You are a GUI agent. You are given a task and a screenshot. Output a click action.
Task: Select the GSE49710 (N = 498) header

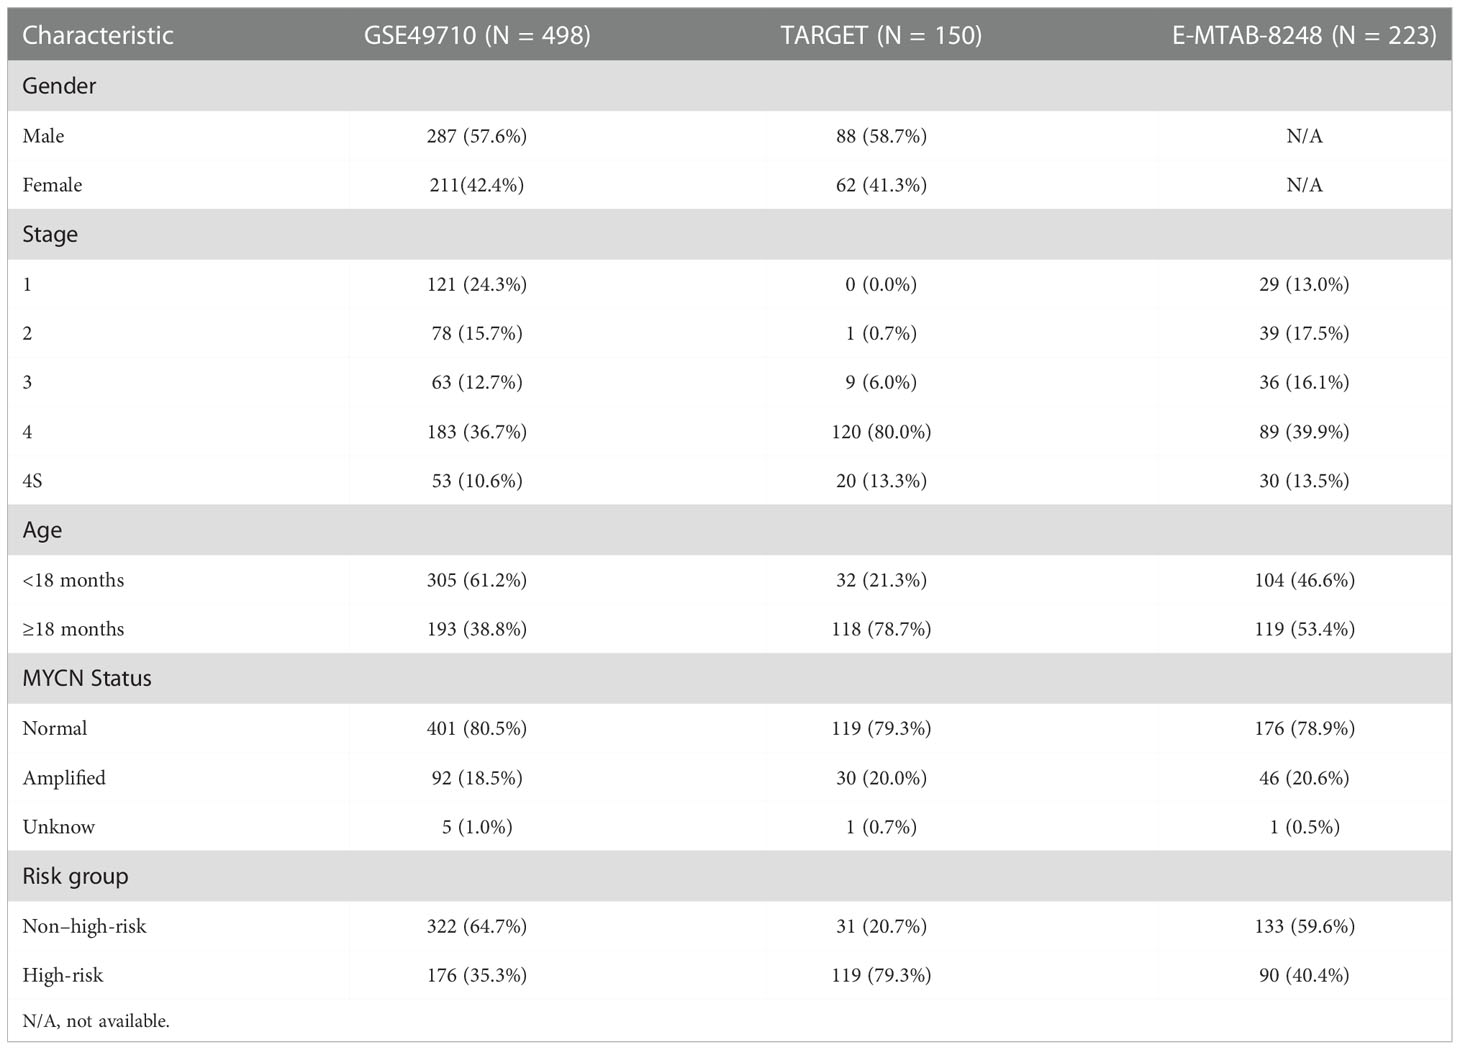(x=477, y=35)
